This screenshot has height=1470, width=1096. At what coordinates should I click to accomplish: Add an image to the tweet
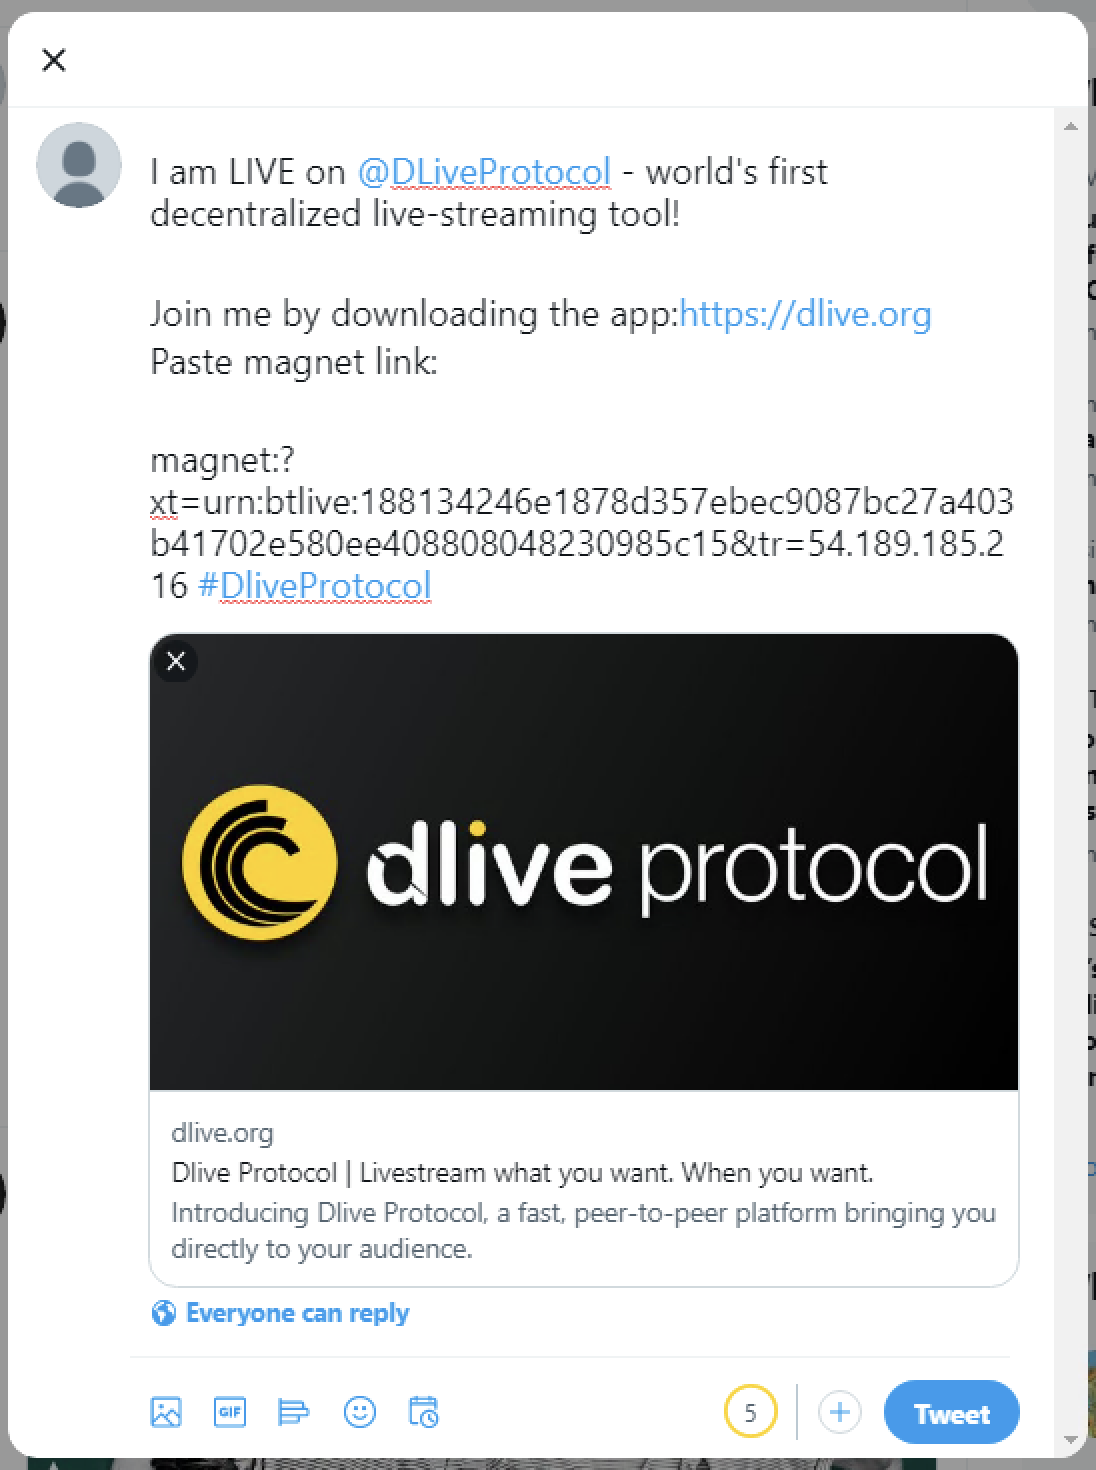coord(166,1412)
